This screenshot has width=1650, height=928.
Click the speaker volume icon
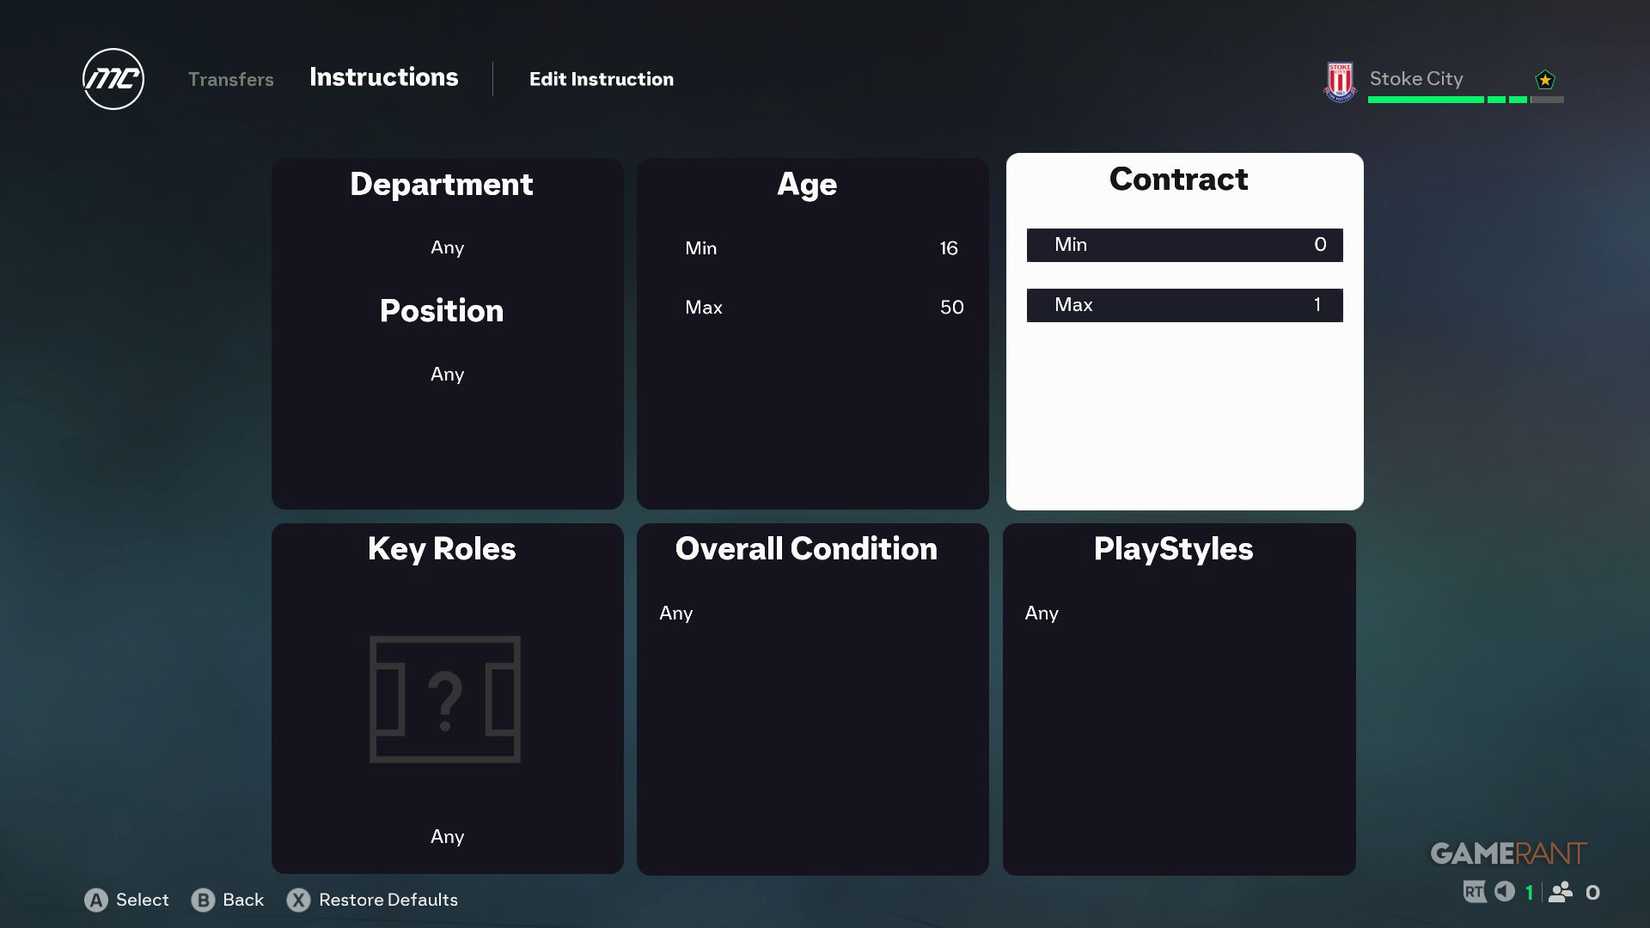1504,890
